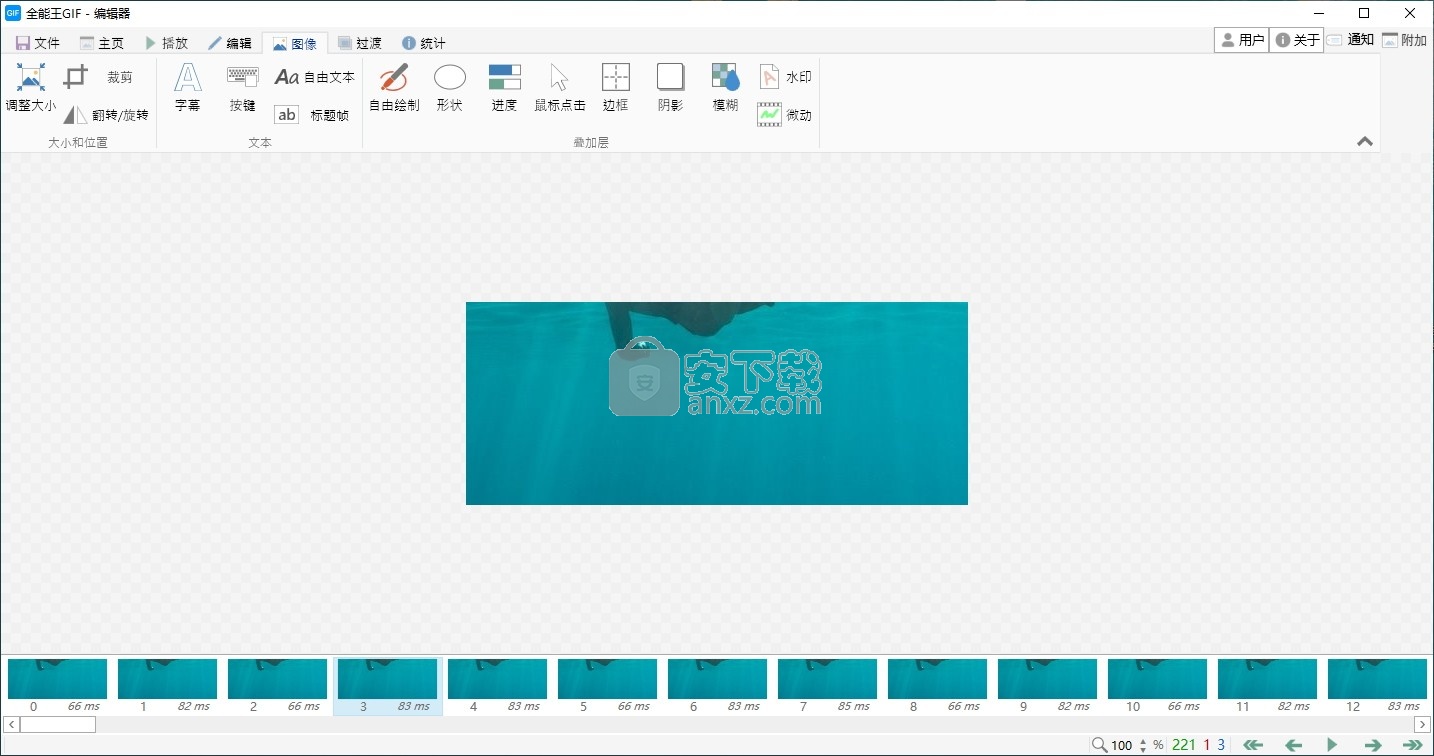1434x756 pixels.
Task: Jump to the last frame
Action: (1412, 745)
